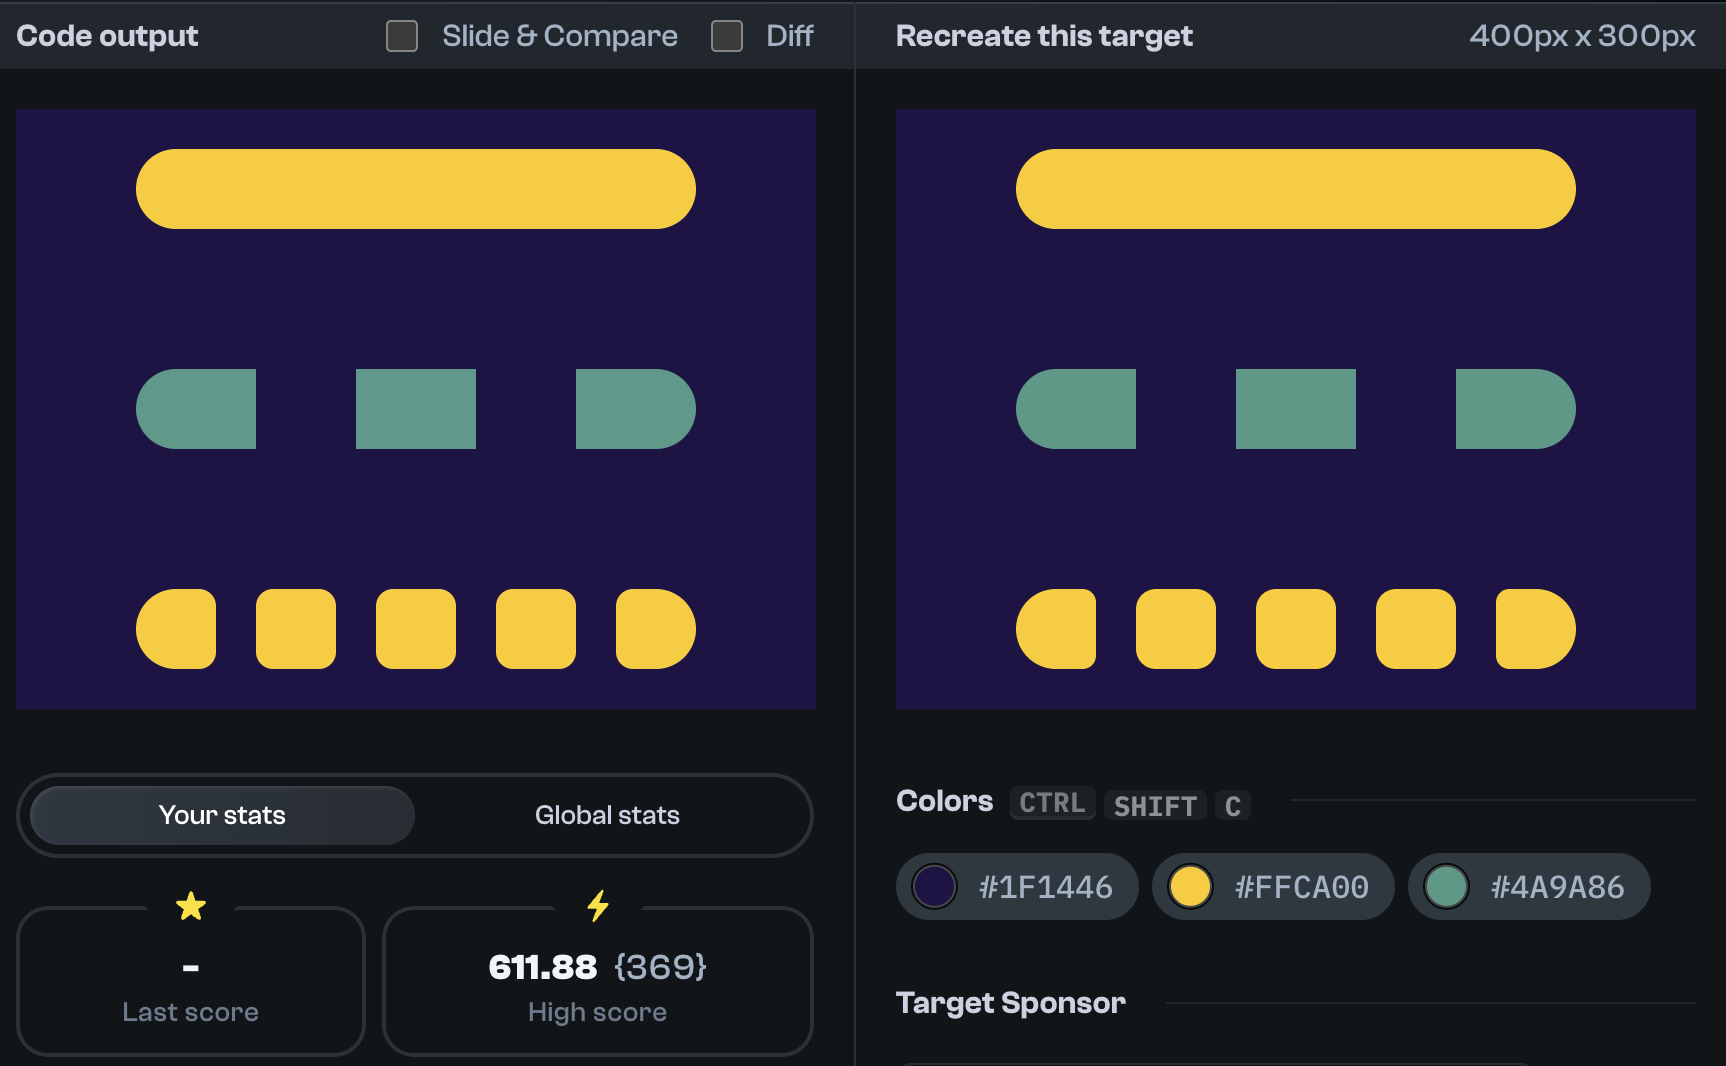This screenshot has width=1726, height=1066.
Task: Click the CTRL key hint badge
Action: [x=1052, y=803]
